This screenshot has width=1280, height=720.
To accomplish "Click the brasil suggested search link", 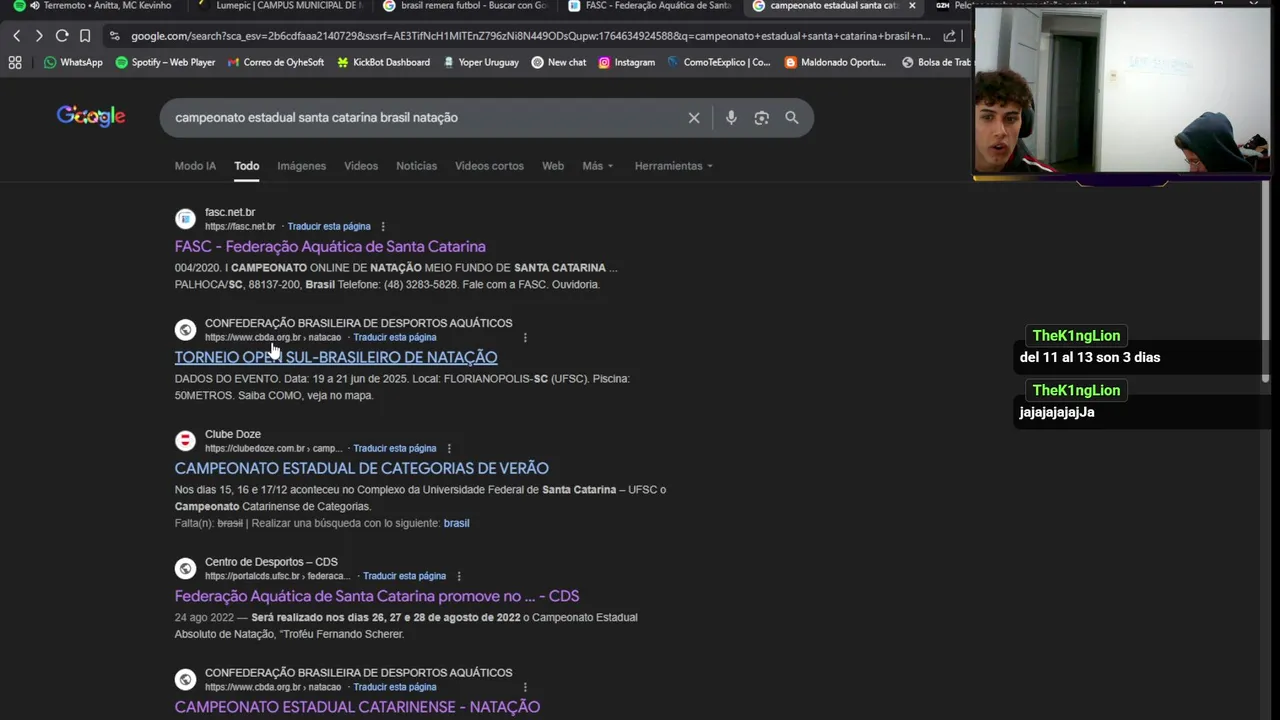I will (456, 523).
